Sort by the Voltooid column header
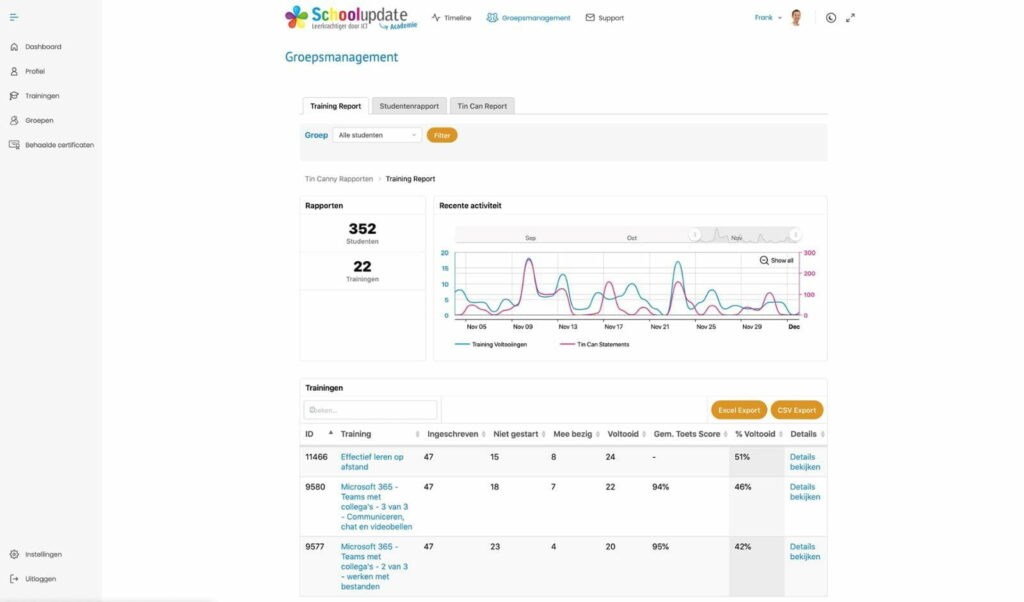Screen dimensions: 1024x602 pyautogui.click(x=626, y=434)
